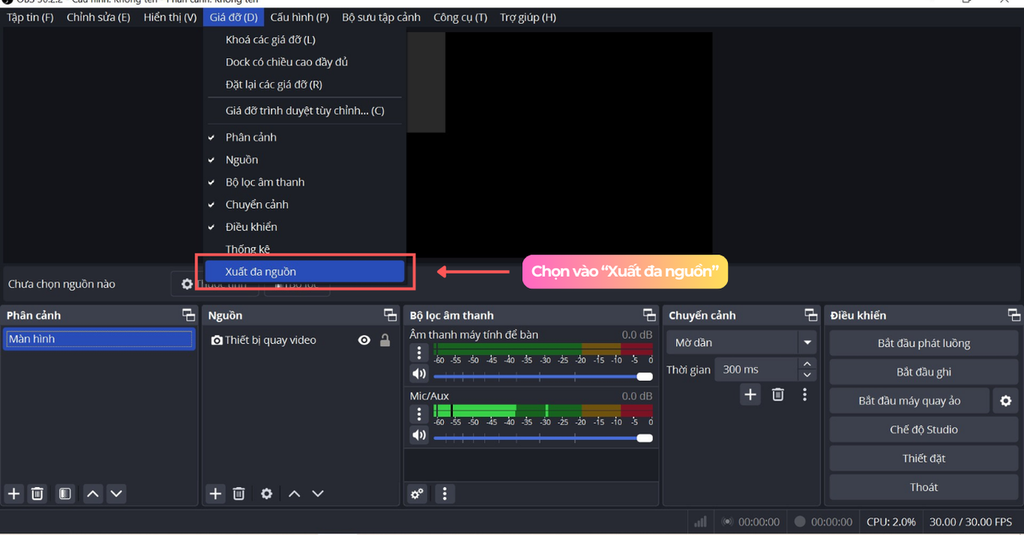Mute Âm thanh máy tính để bàn

[419, 374]
